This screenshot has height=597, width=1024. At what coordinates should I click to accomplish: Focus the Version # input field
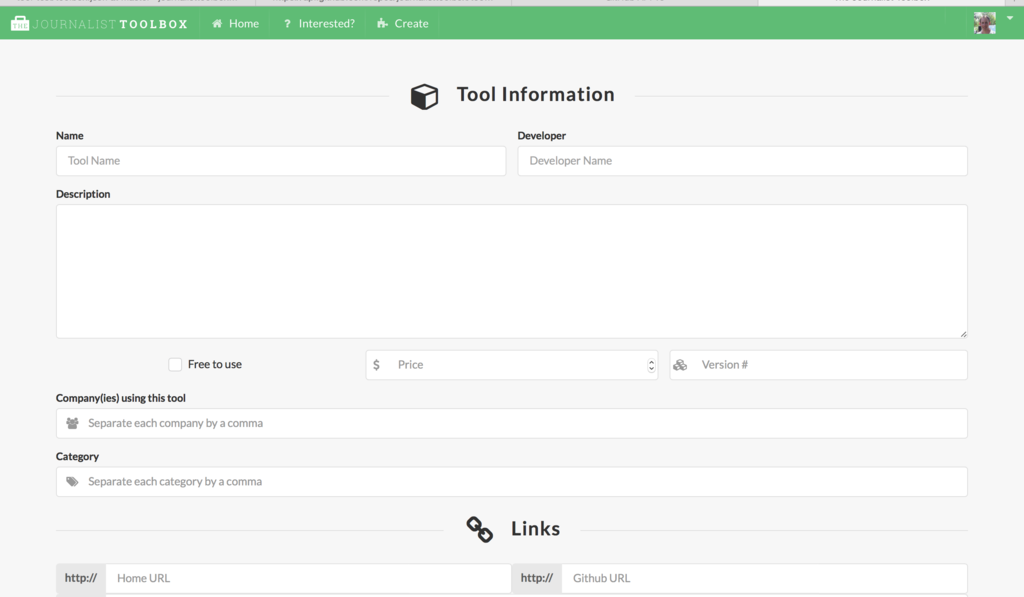[818, 365]
